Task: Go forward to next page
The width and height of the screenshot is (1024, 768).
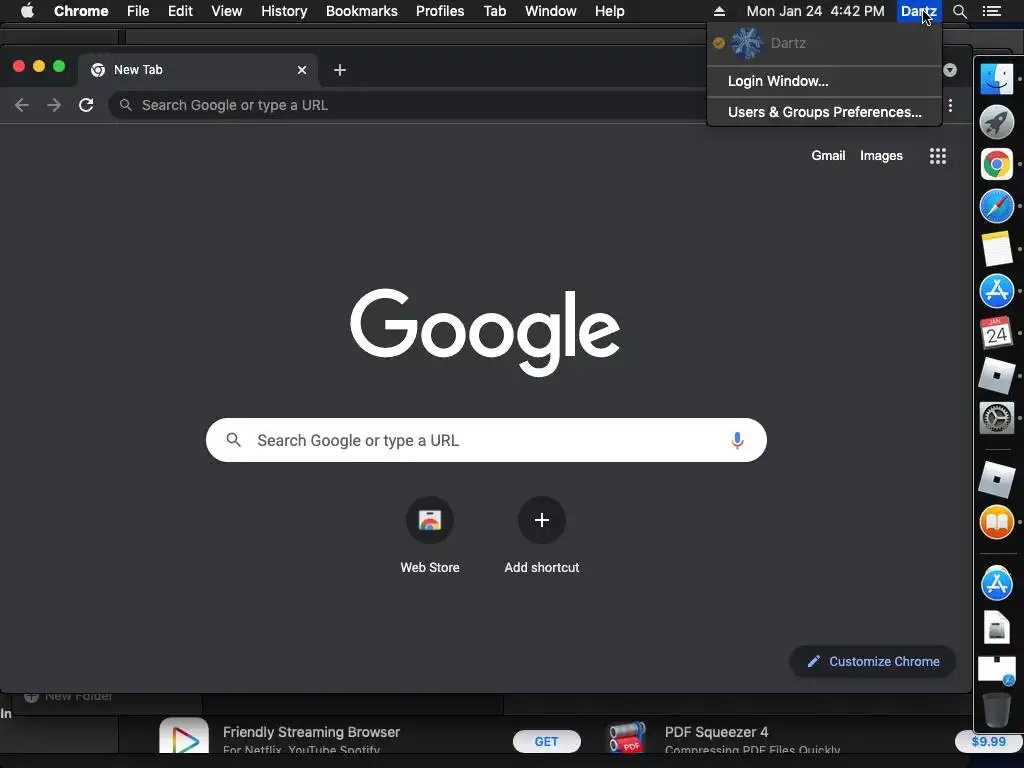Action: (54, 105)
